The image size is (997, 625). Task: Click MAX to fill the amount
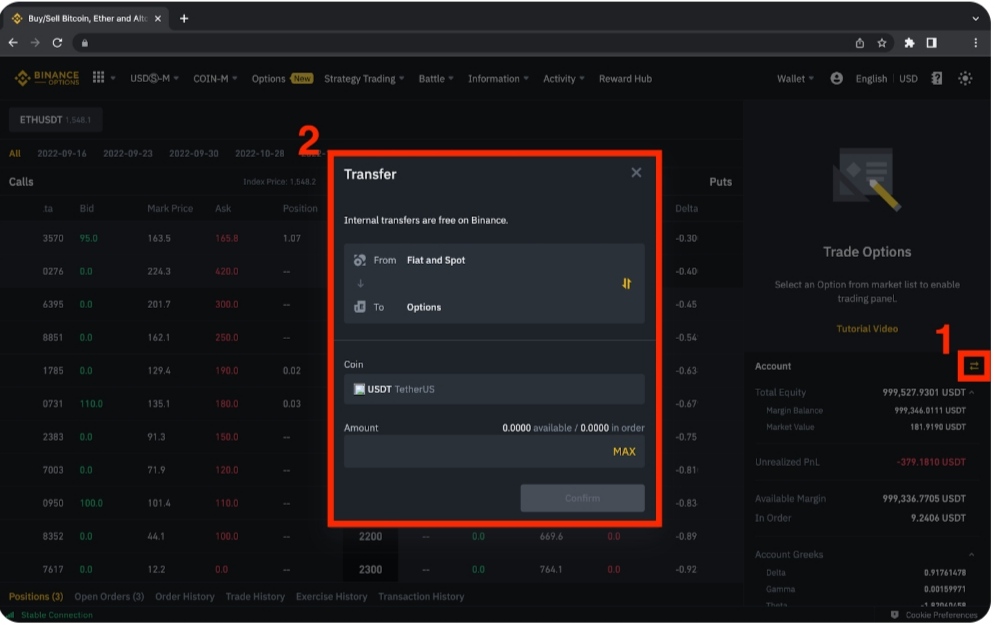point(624,452)
